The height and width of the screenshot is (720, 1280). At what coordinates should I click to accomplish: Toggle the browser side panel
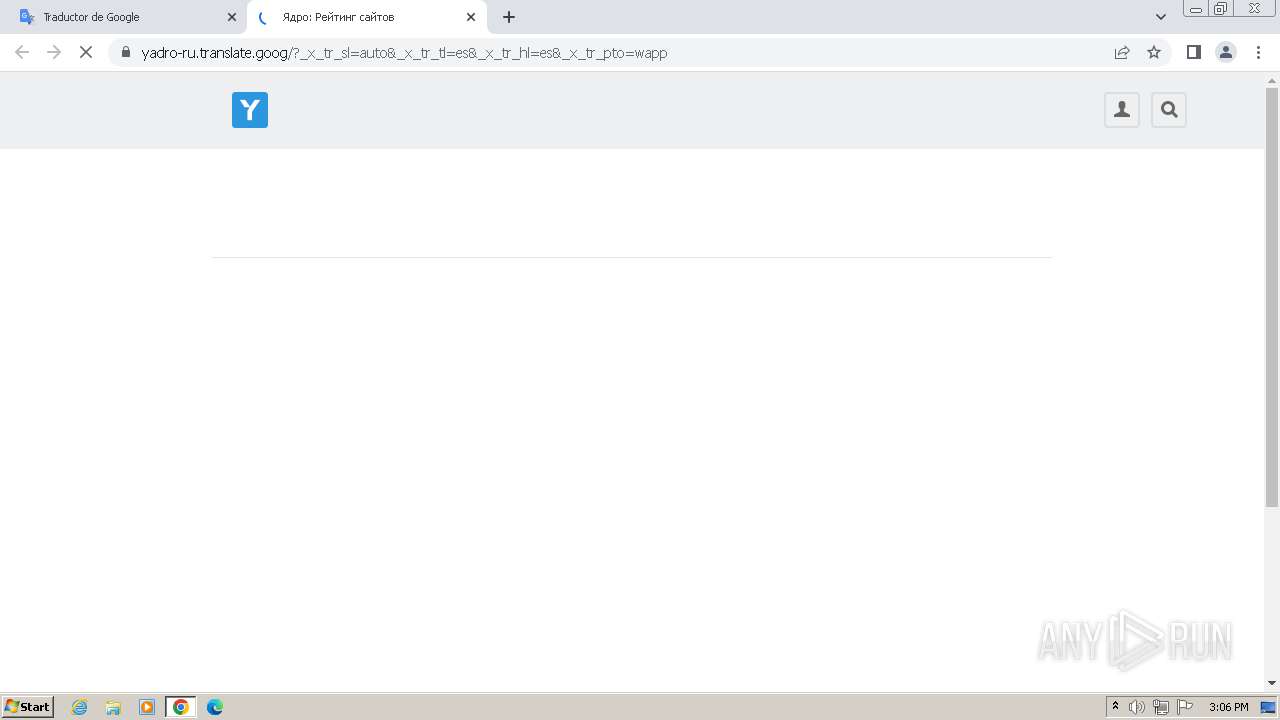click(x=1193, y=52)
